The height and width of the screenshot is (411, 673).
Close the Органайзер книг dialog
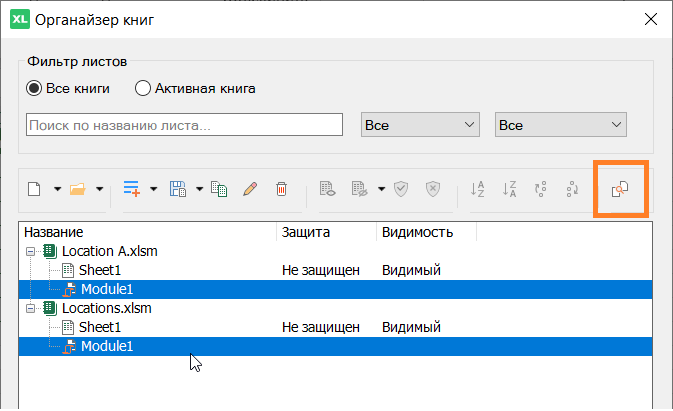[x=651, y=19]
